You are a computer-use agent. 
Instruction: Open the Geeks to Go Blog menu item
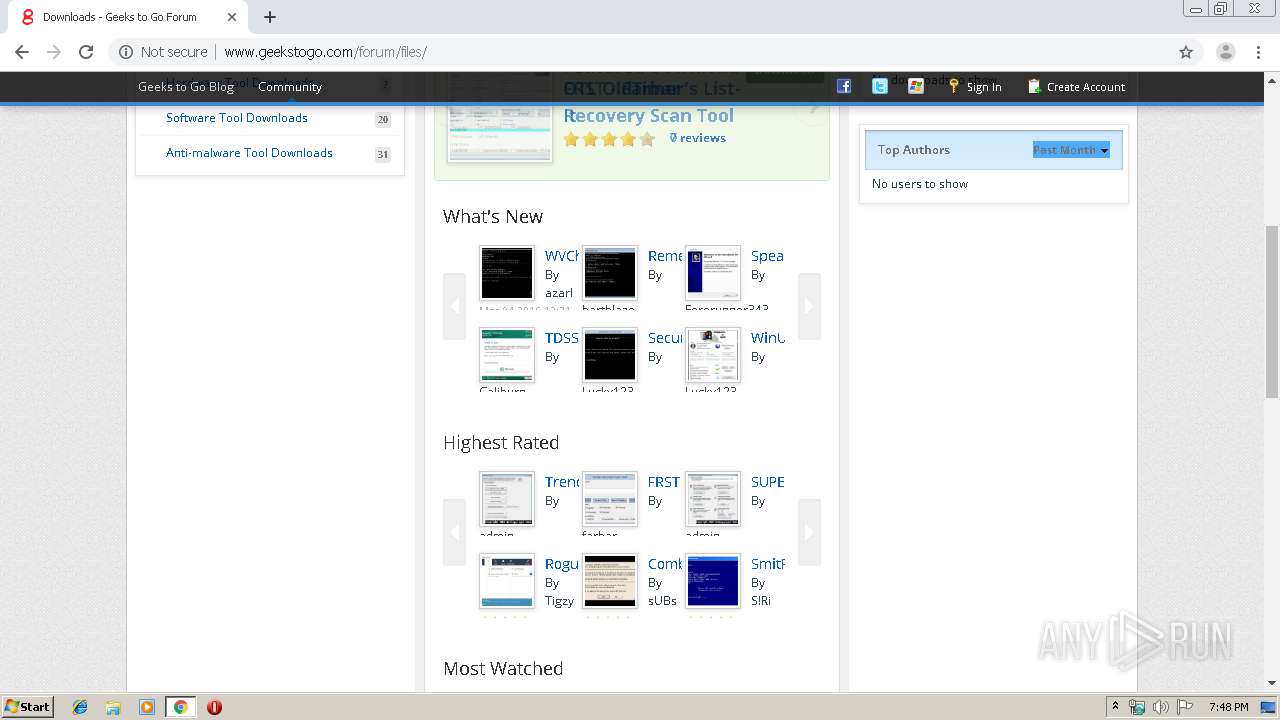(x=186, y=87)
